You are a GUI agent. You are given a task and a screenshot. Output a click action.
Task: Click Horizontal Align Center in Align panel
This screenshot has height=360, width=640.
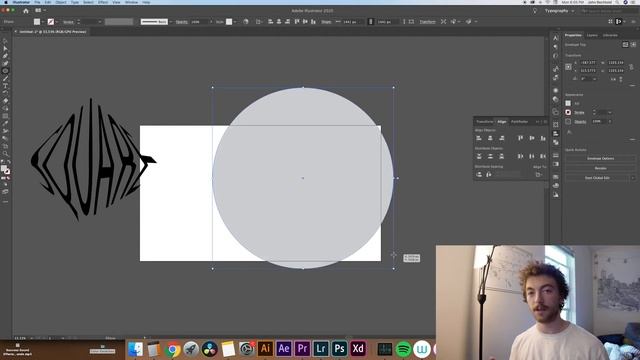[x=490, y=138]
